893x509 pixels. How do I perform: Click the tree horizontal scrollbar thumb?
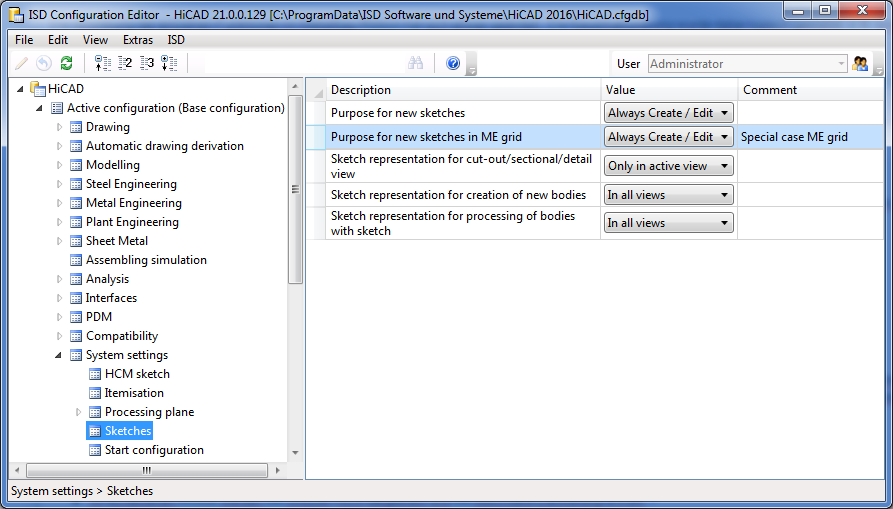pyautogui.click(x=146, y=470)
